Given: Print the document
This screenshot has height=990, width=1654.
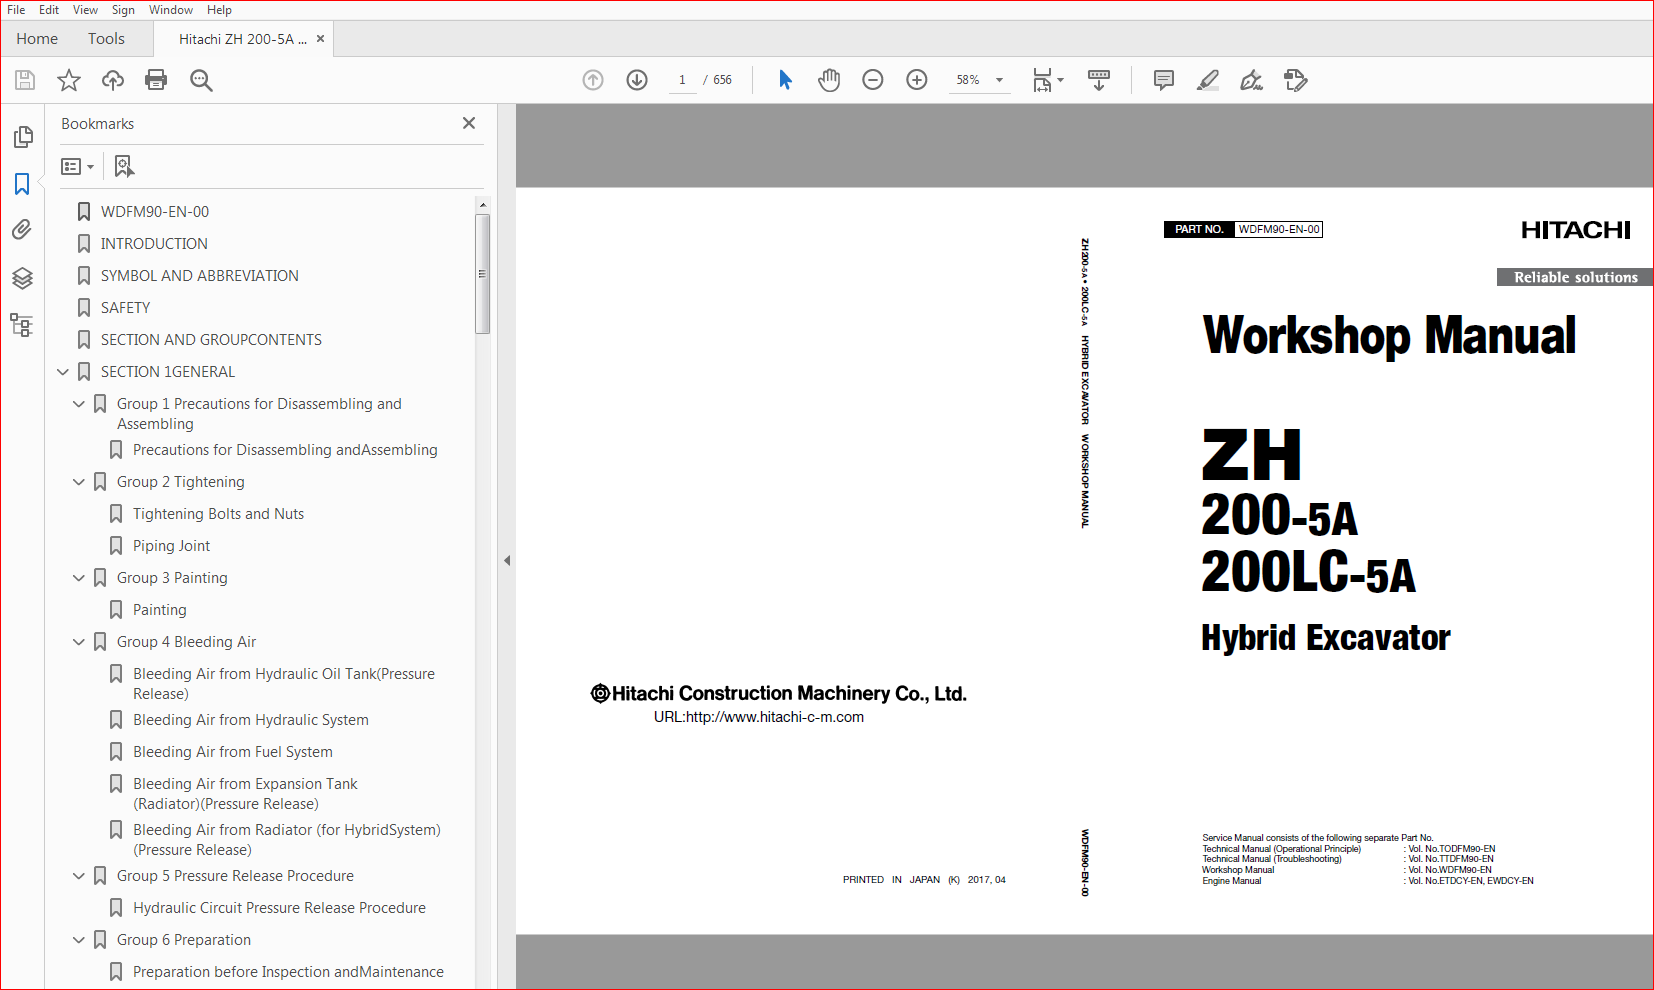Looking at the screenshot, I should point(156,80).
